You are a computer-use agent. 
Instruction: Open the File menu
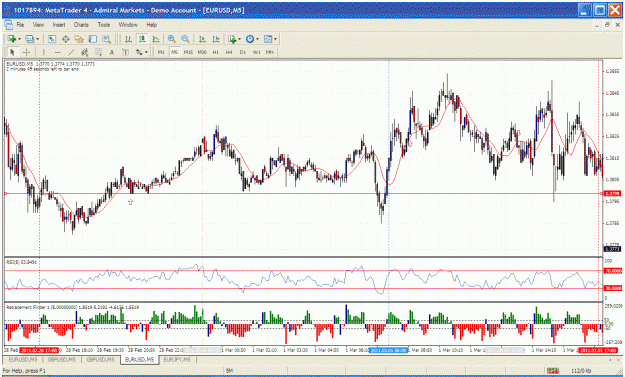tap(20, 25)
